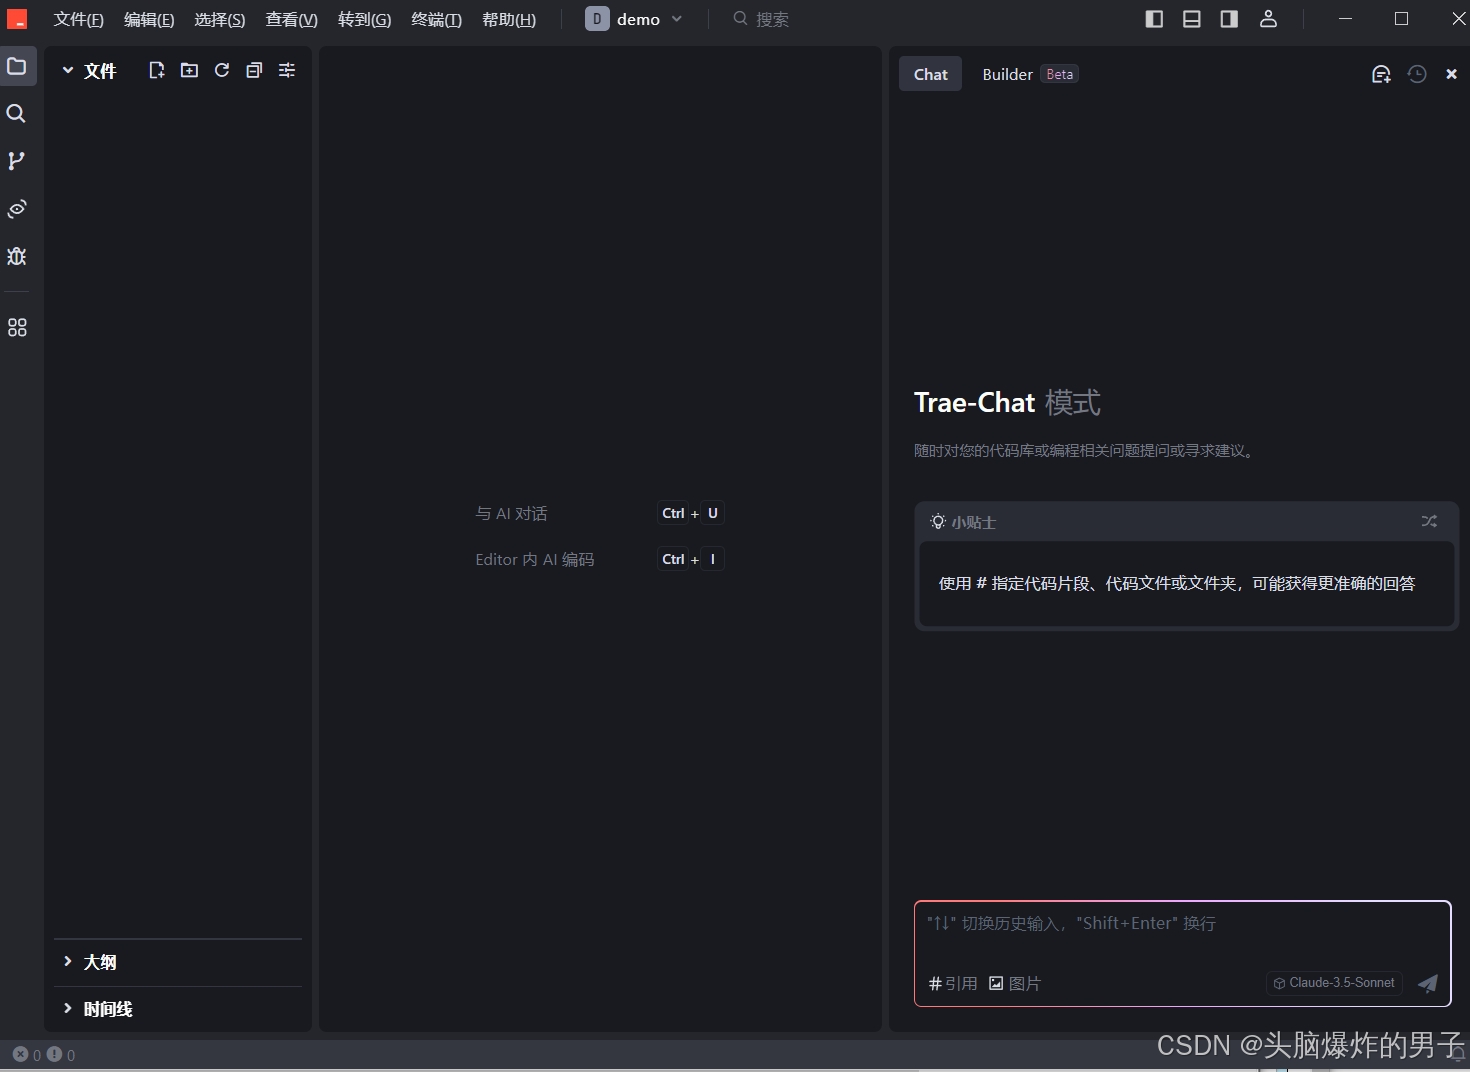Open the Extensions grid icon

[x=17, y=327]
